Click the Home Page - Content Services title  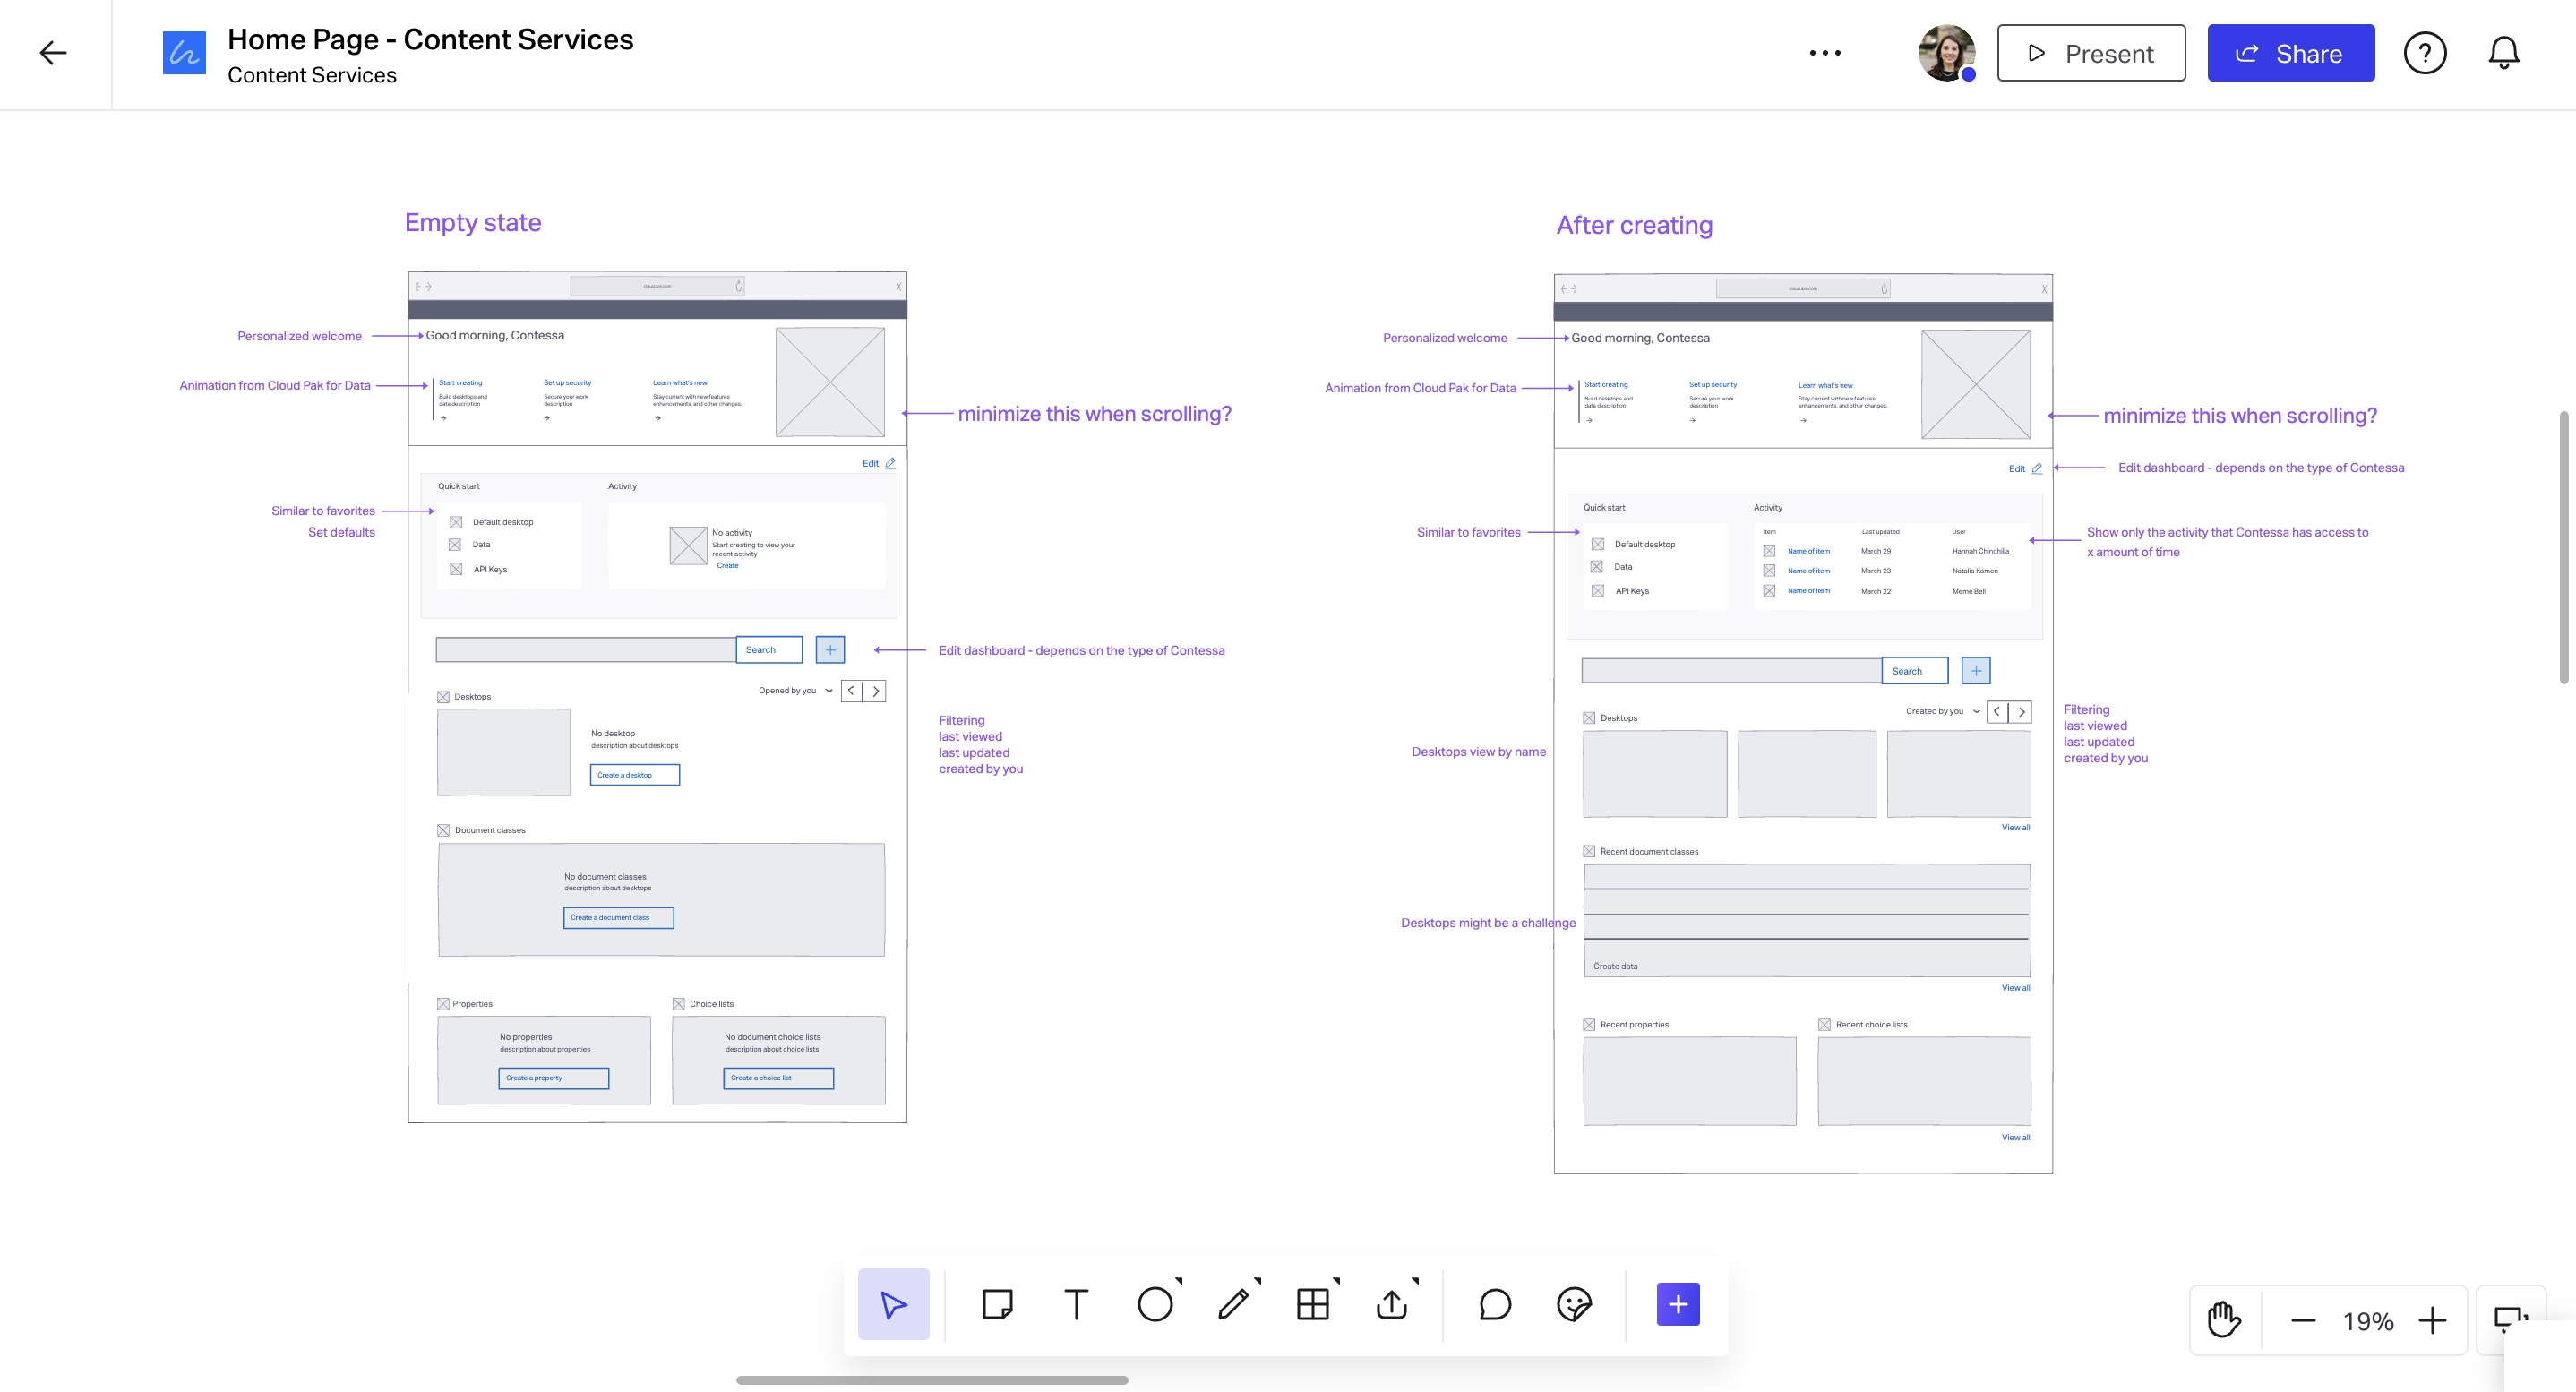(430, 39)
